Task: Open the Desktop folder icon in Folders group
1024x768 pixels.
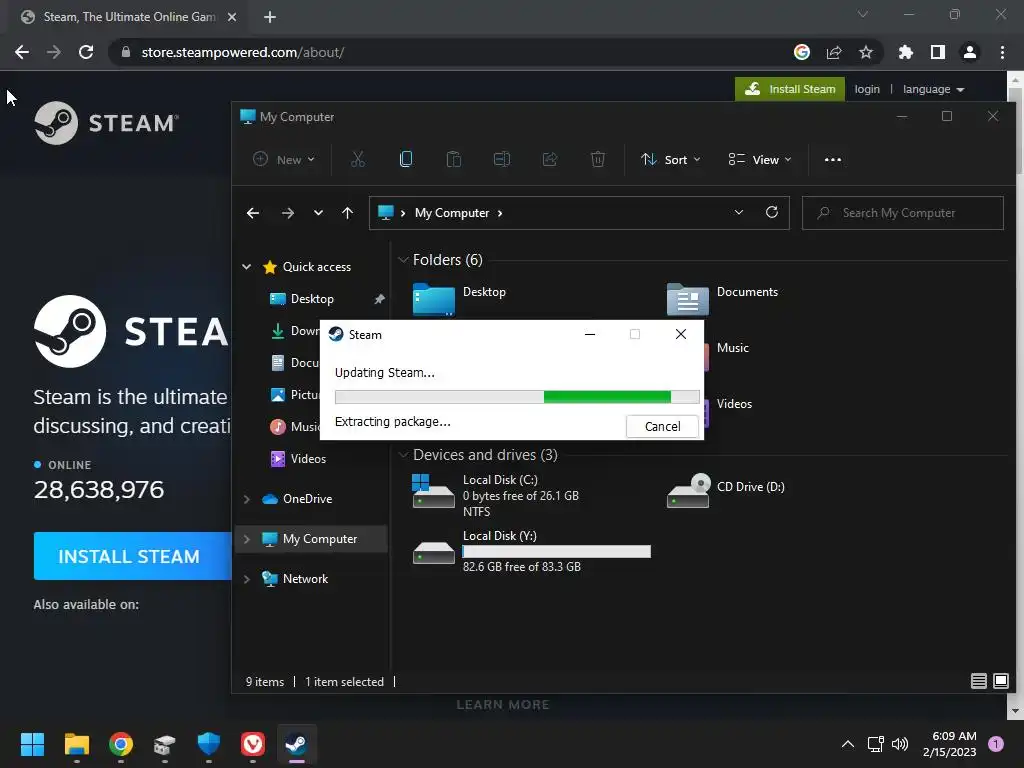Action: pos(434,300)
